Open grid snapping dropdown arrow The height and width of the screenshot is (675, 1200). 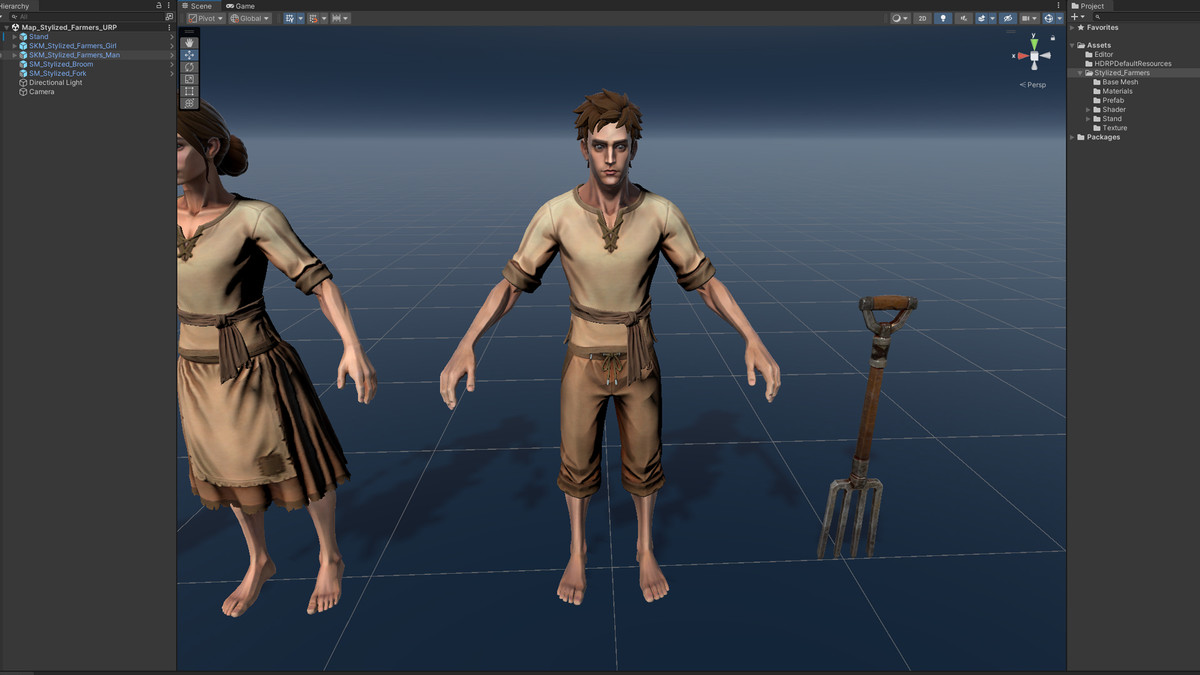tap(324, 18)
